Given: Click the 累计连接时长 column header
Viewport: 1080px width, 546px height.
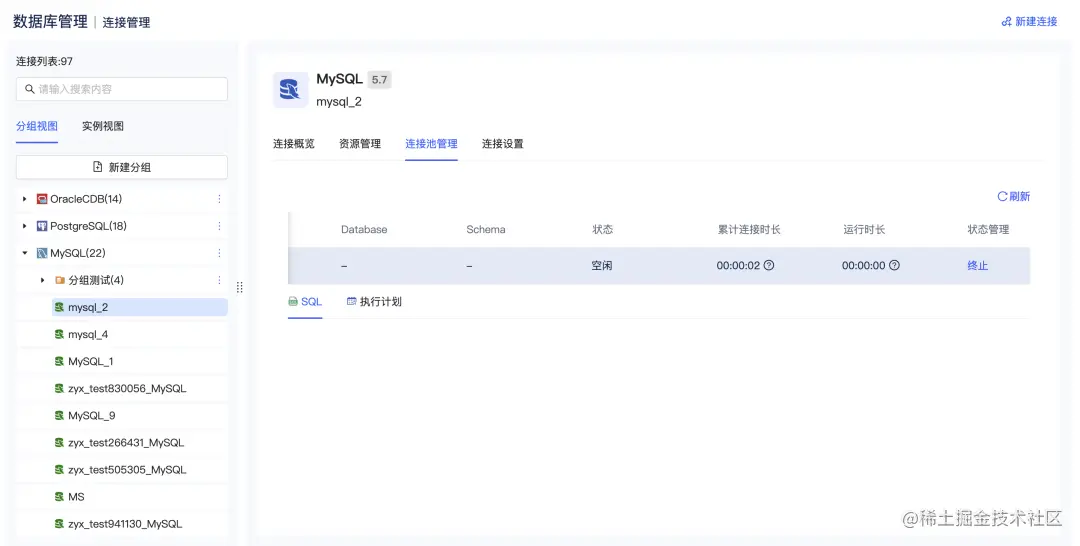Looking at the screenshot, I should click(x=749, y=229).
